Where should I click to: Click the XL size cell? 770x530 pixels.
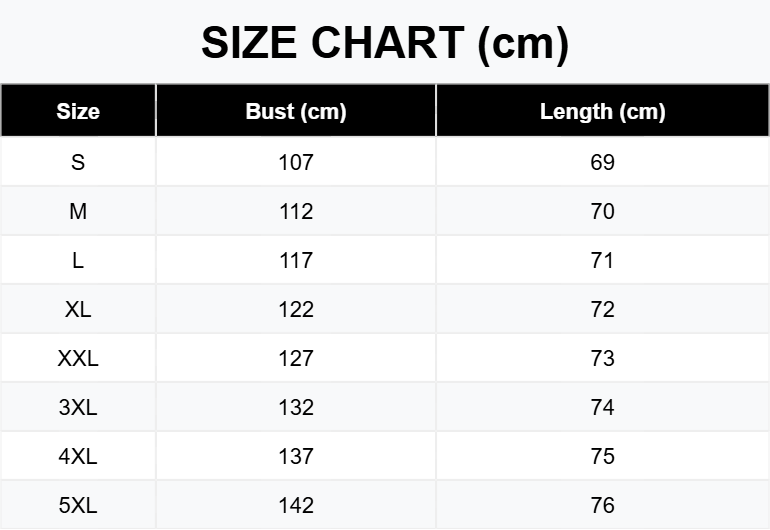pos(78,309)
